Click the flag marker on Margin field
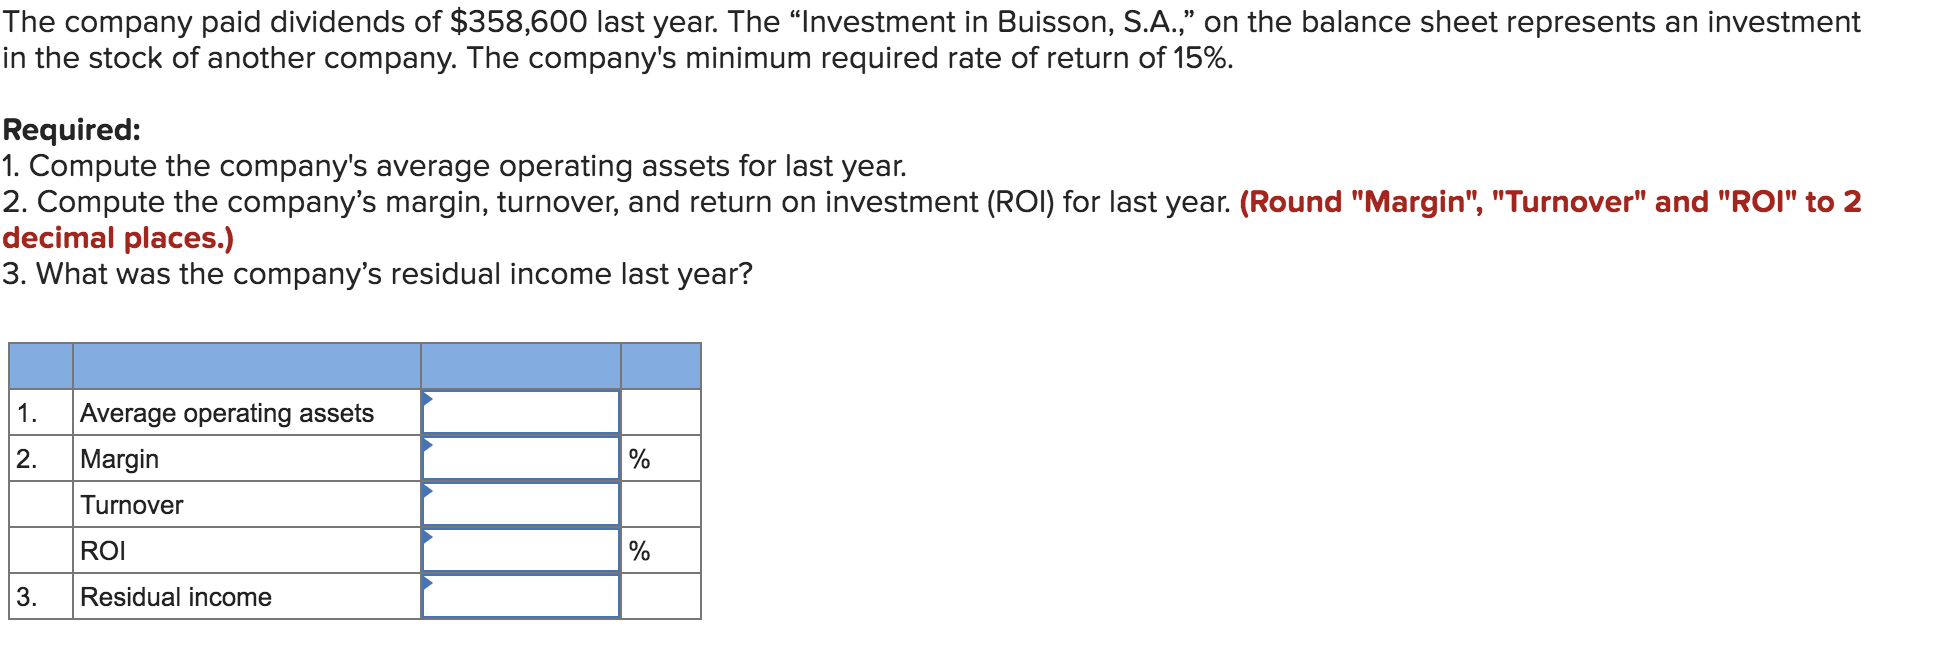 [429, 443]
